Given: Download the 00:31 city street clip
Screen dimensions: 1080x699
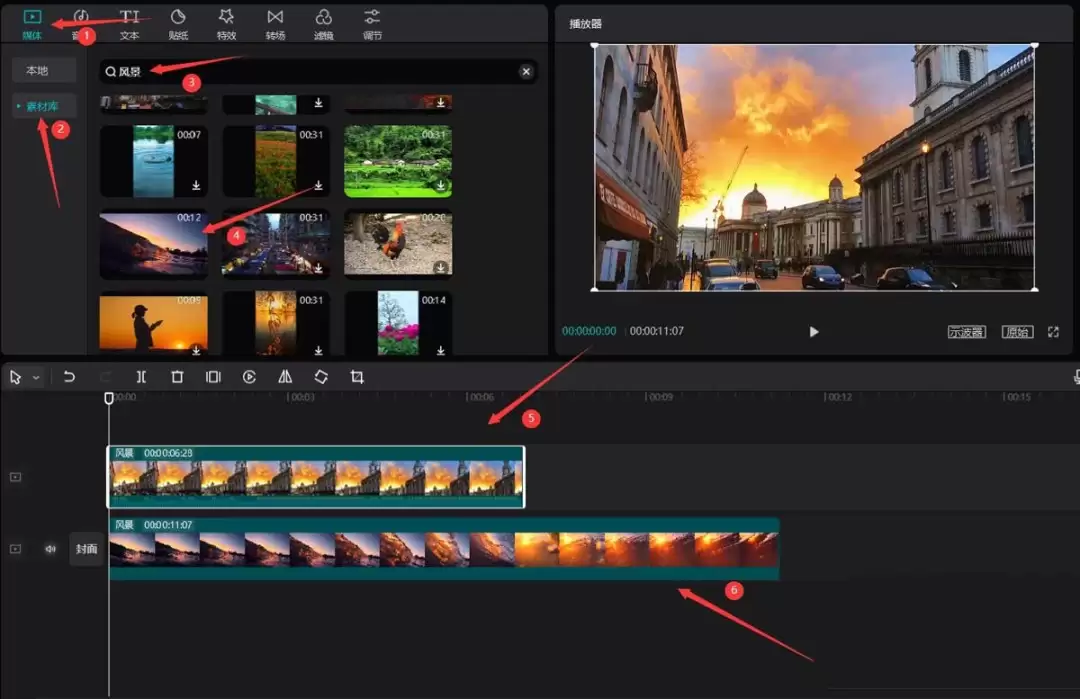Looking at the screenshot, I should 318,267.
